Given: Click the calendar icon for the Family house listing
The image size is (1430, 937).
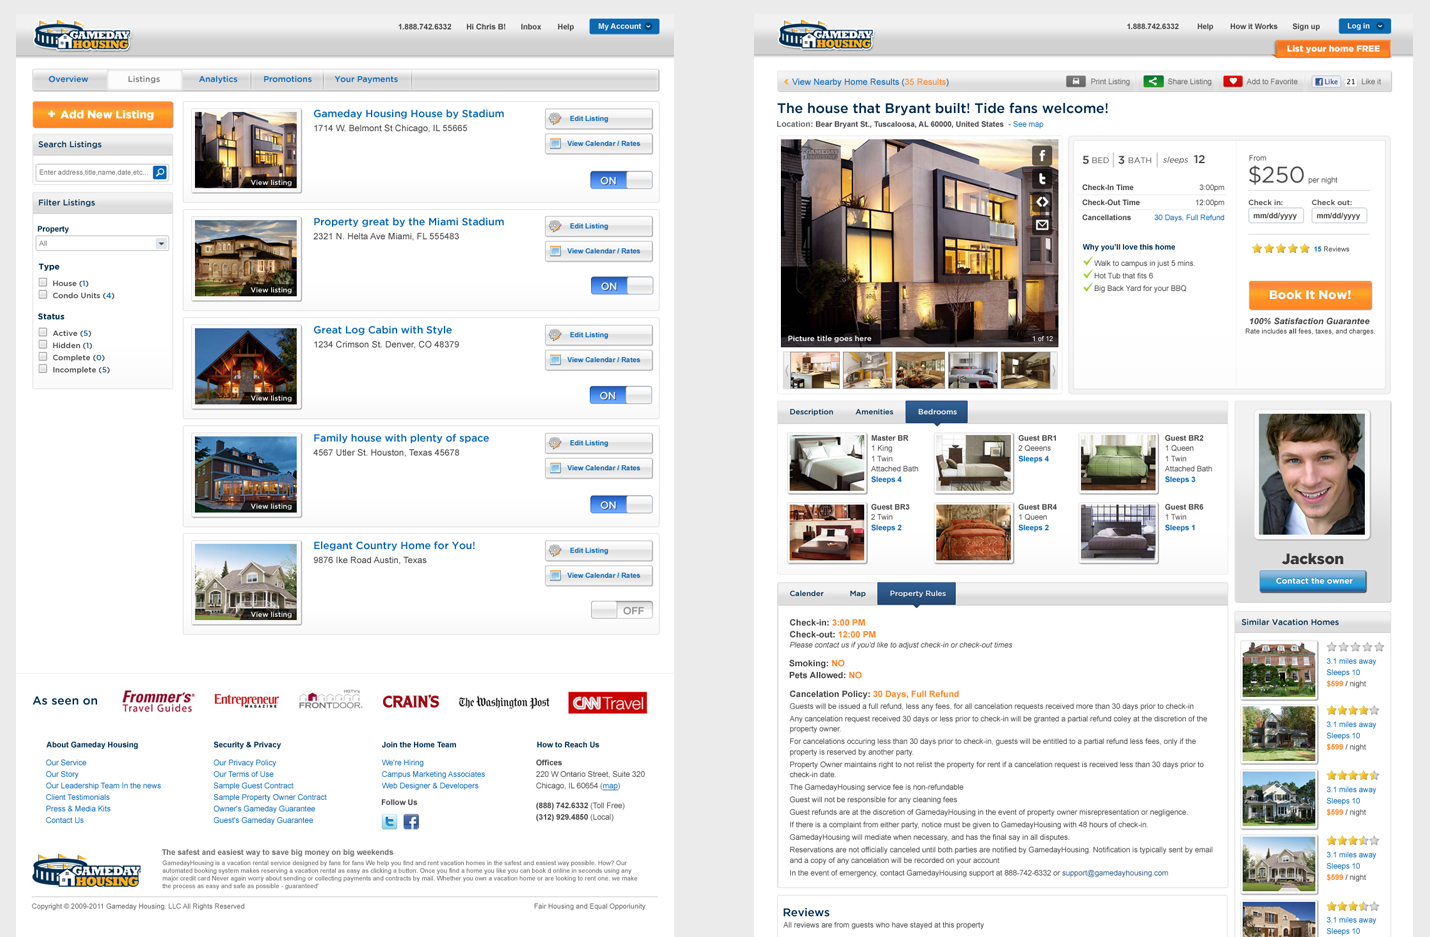Looking at the screenshot, I should [555, 468].
